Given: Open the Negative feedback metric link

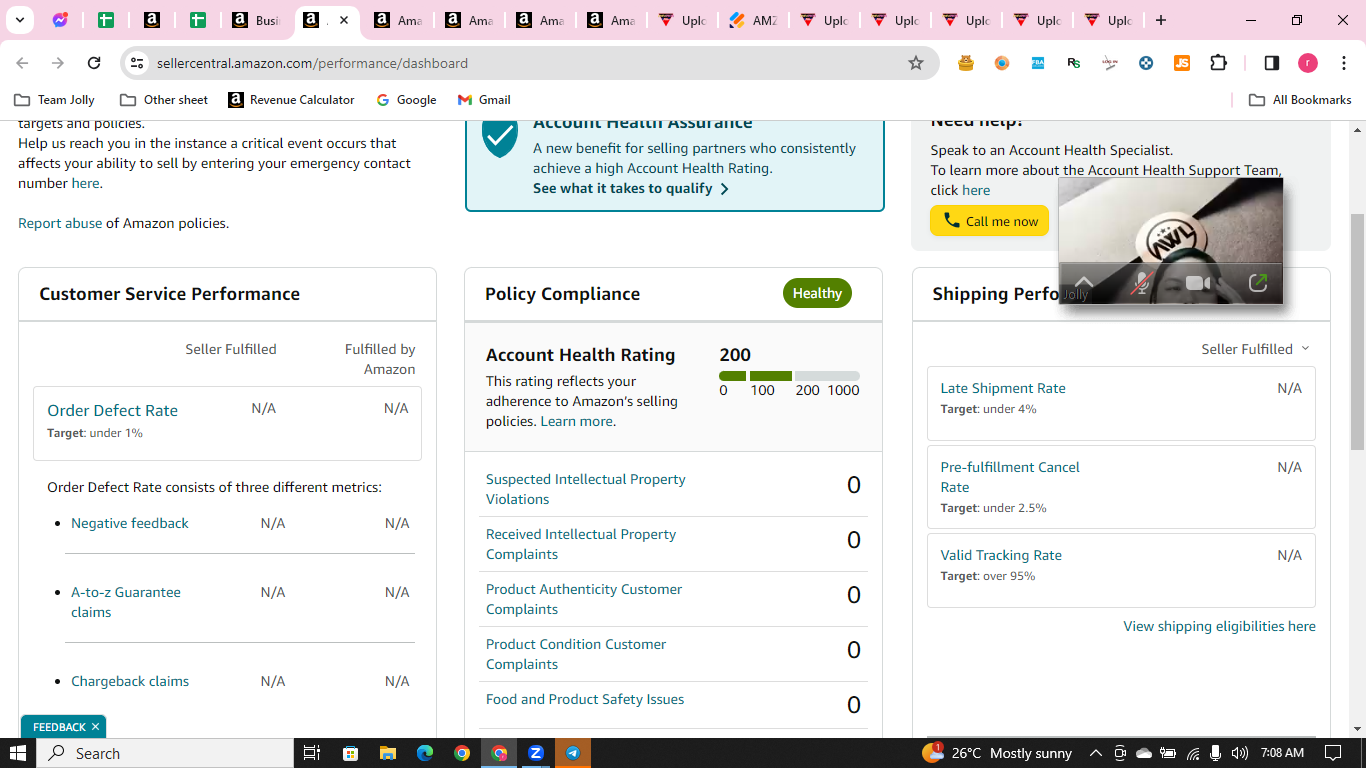Looking at the screenshot, I should (x=130, y=523).
